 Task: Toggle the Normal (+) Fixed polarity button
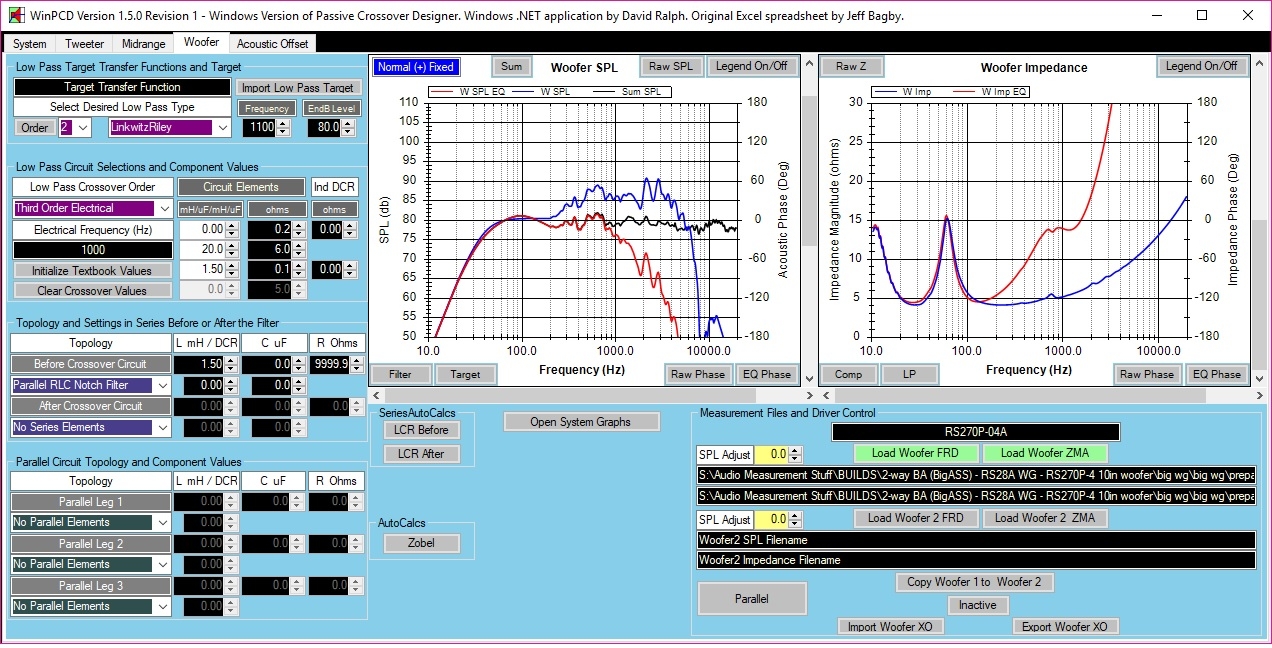415,67
